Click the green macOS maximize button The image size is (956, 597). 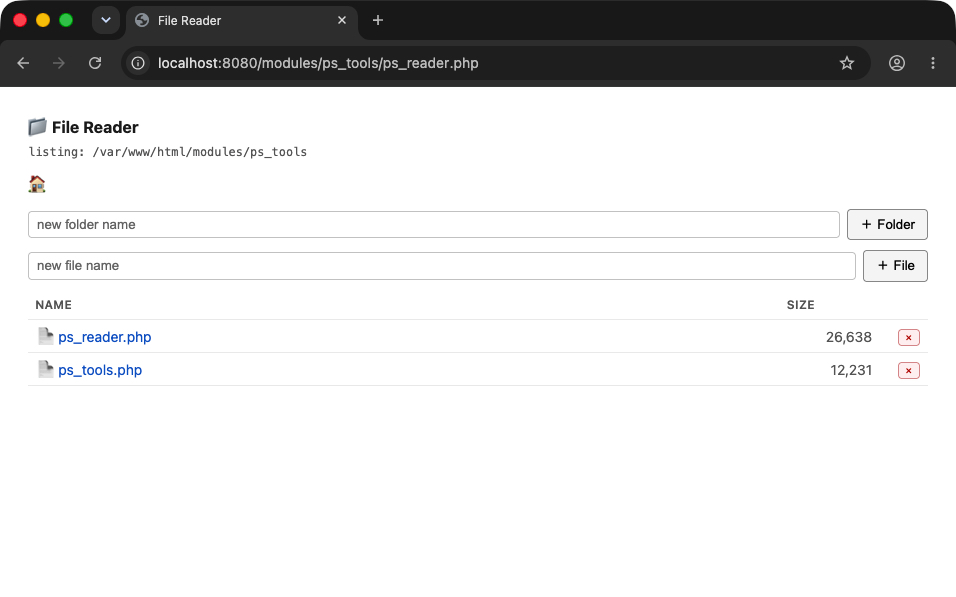66,20
